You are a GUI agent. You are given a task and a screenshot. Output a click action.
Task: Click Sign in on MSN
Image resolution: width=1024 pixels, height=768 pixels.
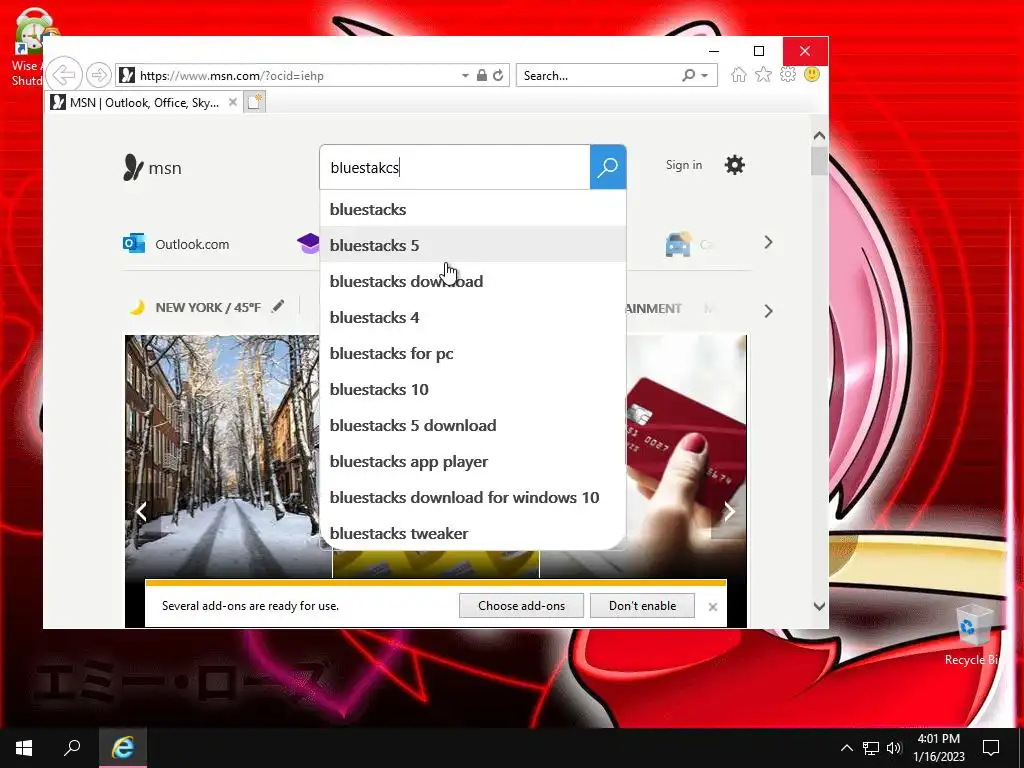point(684,165)
